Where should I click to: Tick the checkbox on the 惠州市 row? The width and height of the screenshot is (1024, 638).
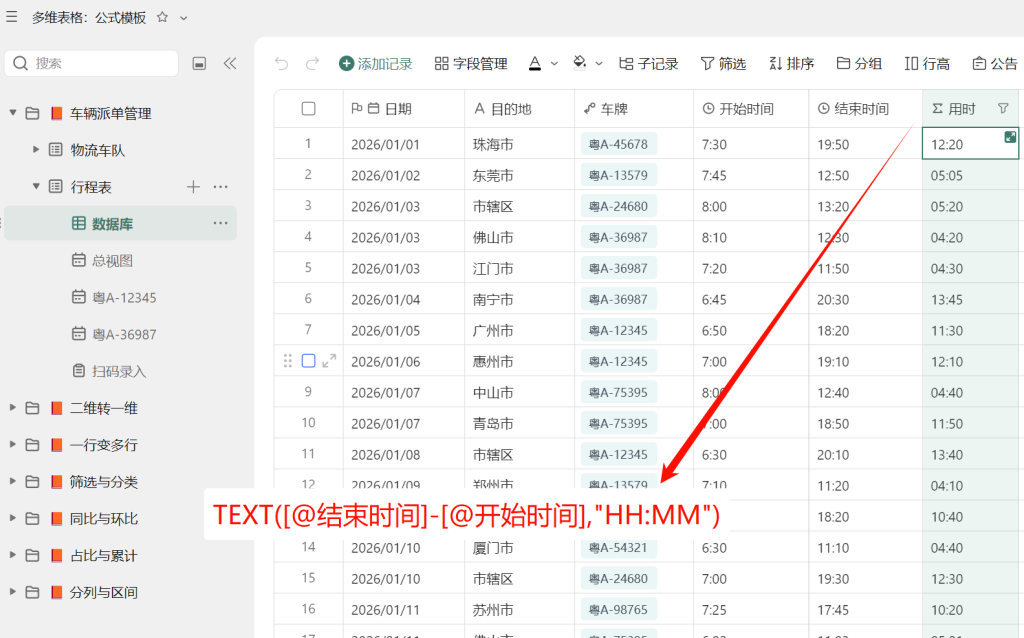click(x=309, y=361)
